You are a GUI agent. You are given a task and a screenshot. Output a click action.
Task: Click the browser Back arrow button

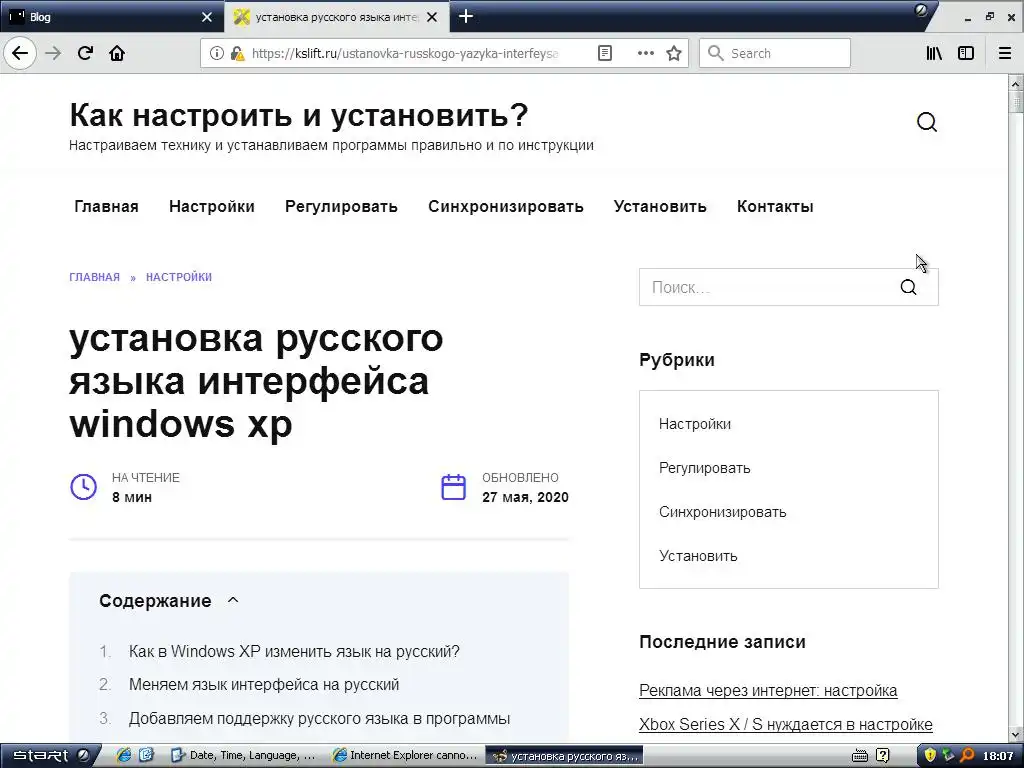point(20,53)
